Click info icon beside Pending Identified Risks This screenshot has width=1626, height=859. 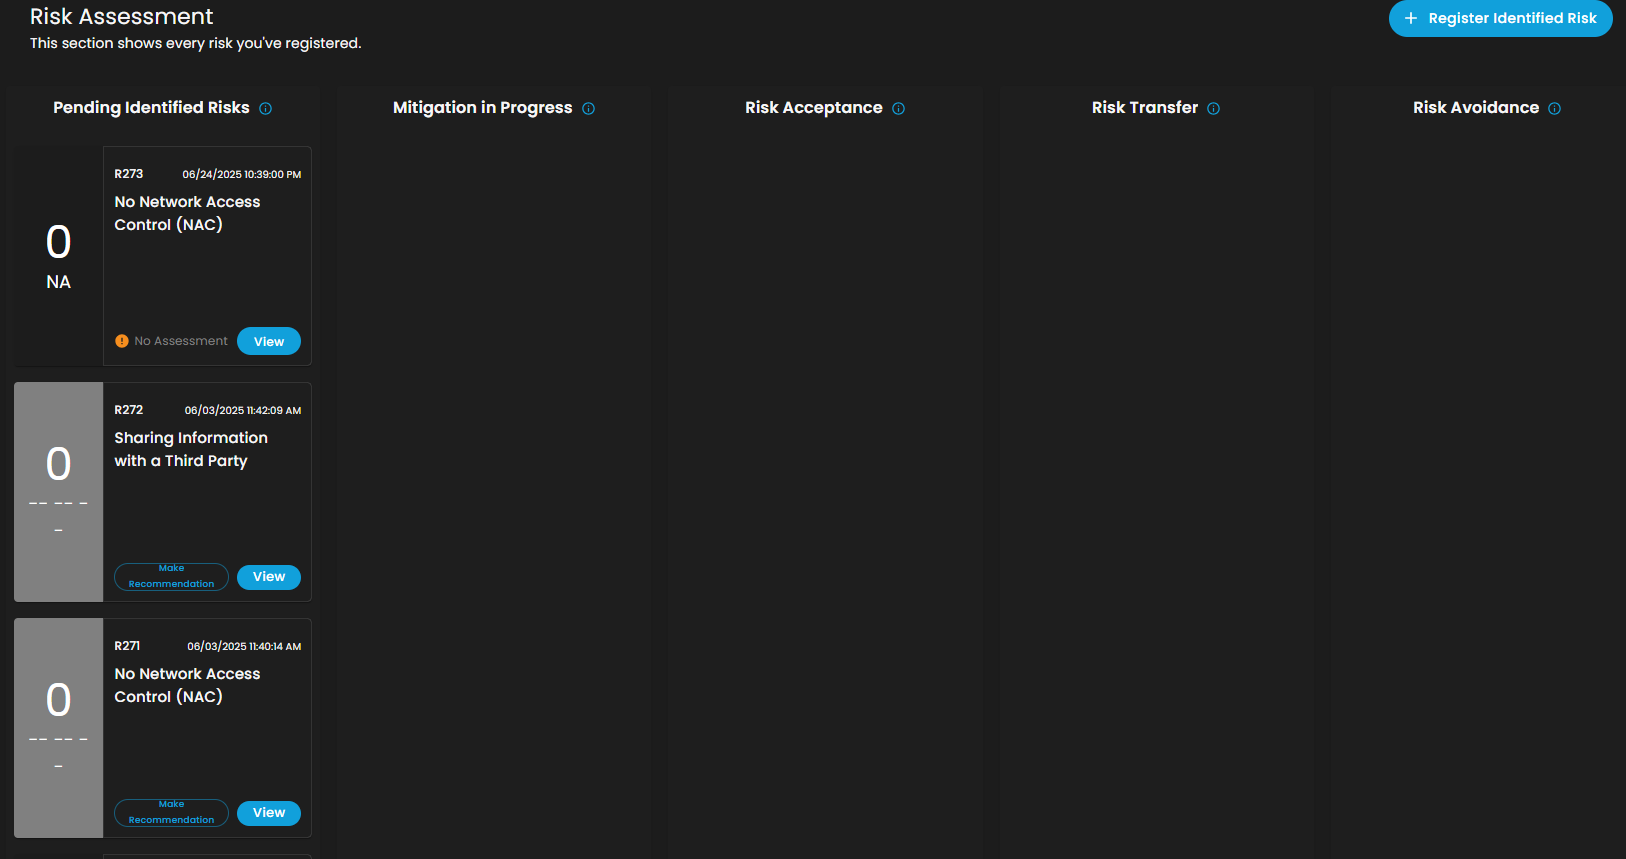265,109
